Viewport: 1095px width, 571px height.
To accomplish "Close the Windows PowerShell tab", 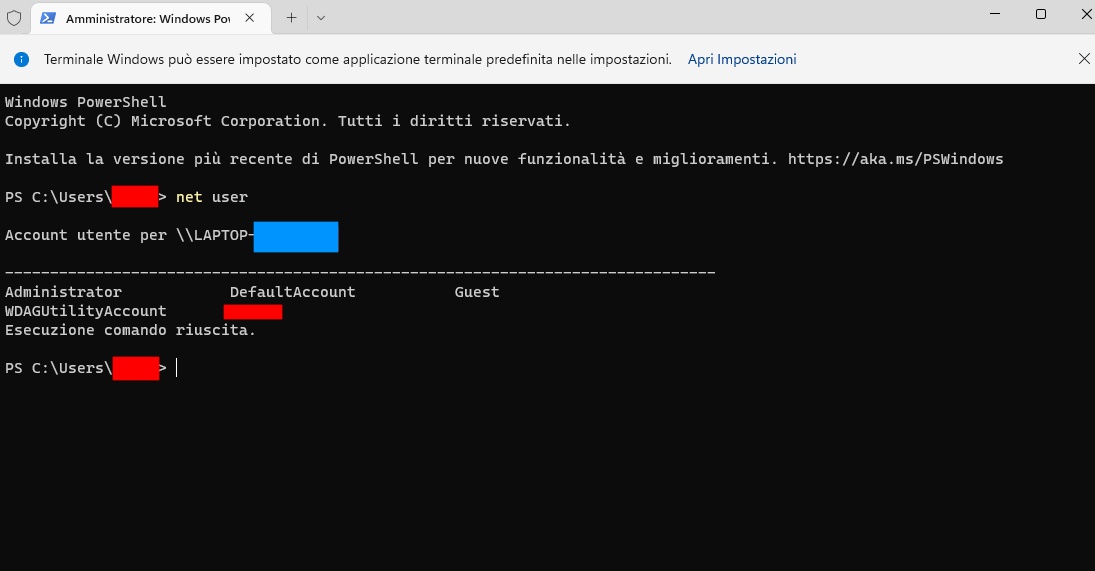I will click(x=249, y=18).
